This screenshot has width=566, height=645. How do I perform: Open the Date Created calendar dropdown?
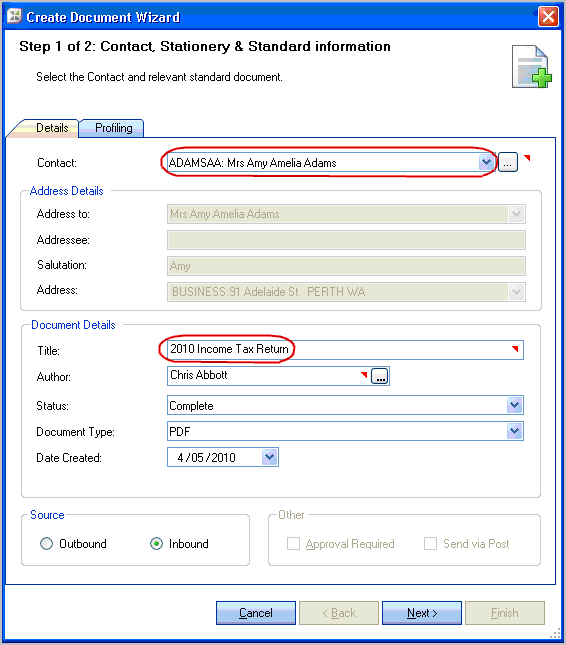click(269, 457)
